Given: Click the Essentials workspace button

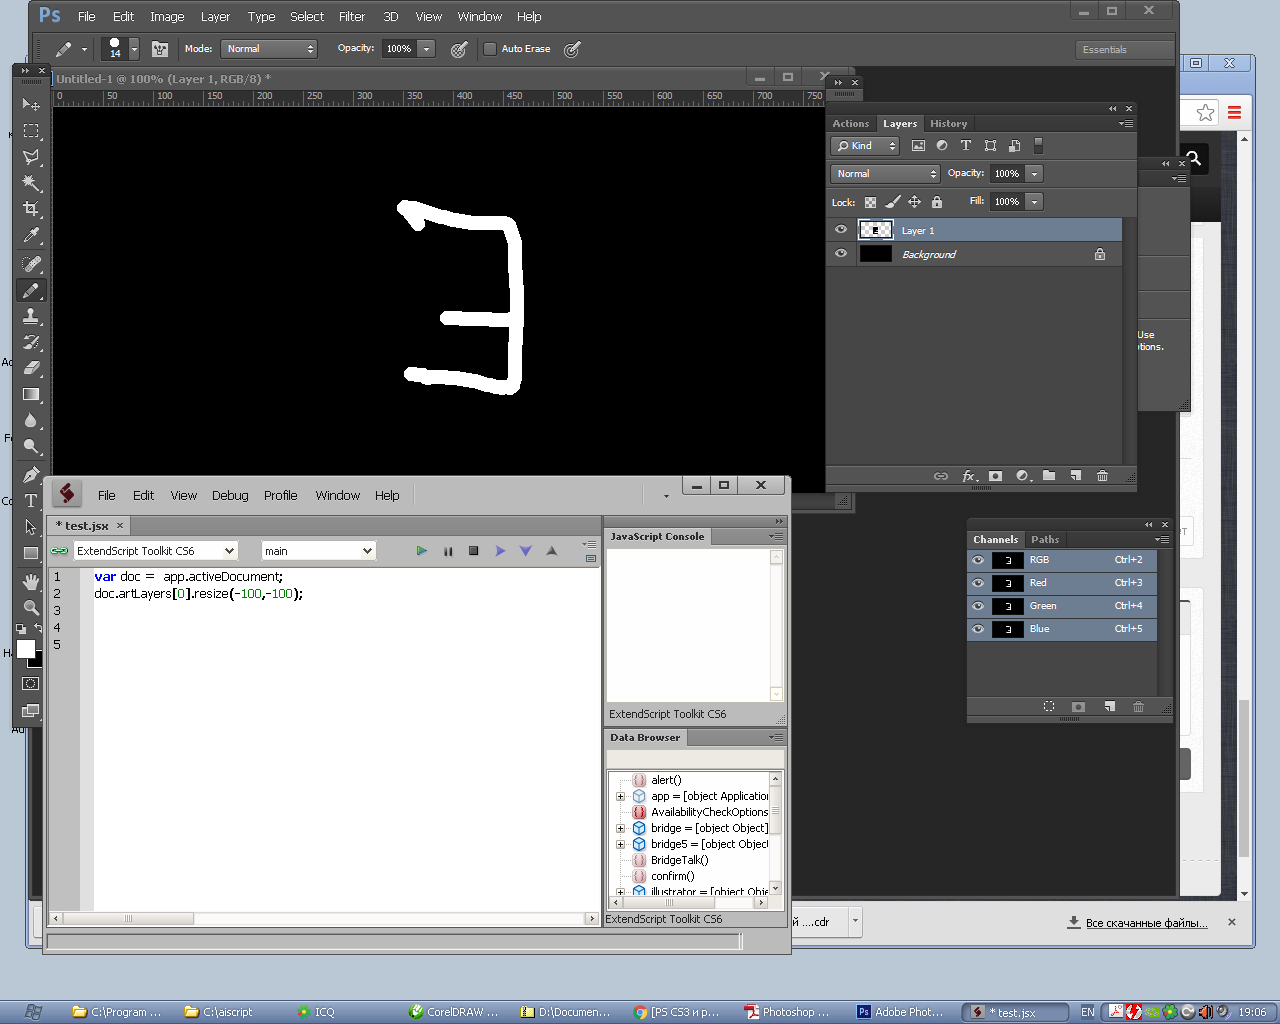Looking at the screenshot, I should click(x=1124, y=50).
